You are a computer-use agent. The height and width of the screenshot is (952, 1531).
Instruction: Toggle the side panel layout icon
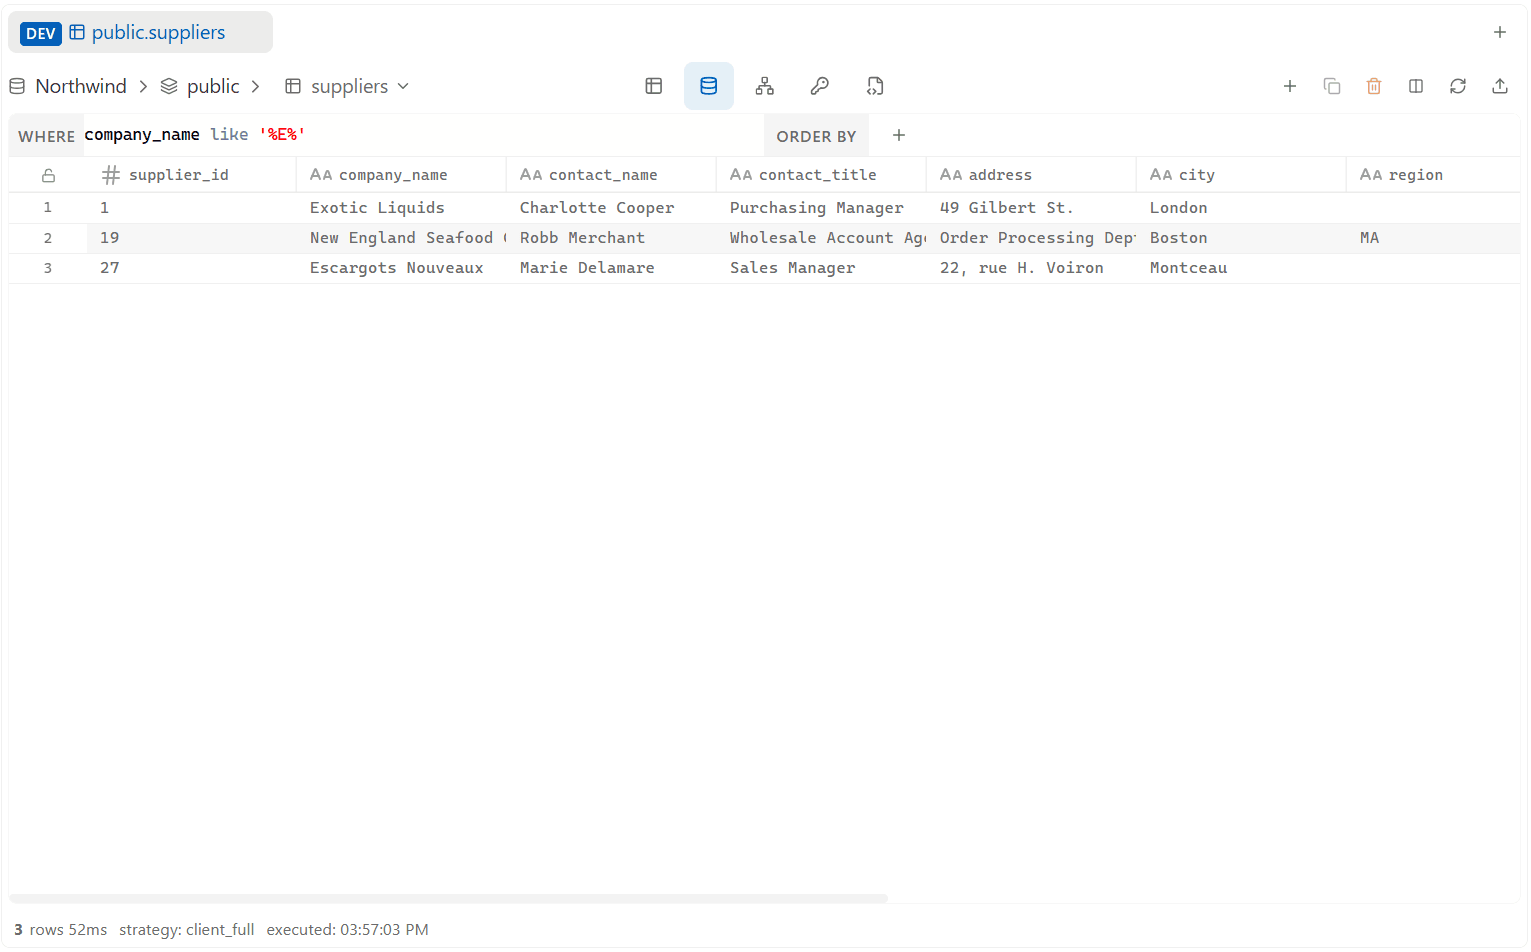(1416, 86)
